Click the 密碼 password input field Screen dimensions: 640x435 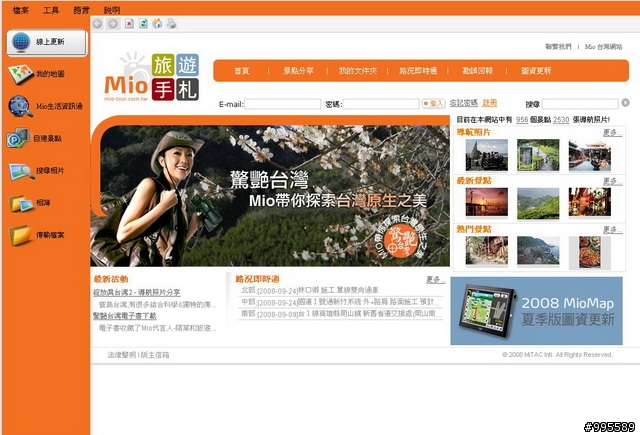(381, 104)
